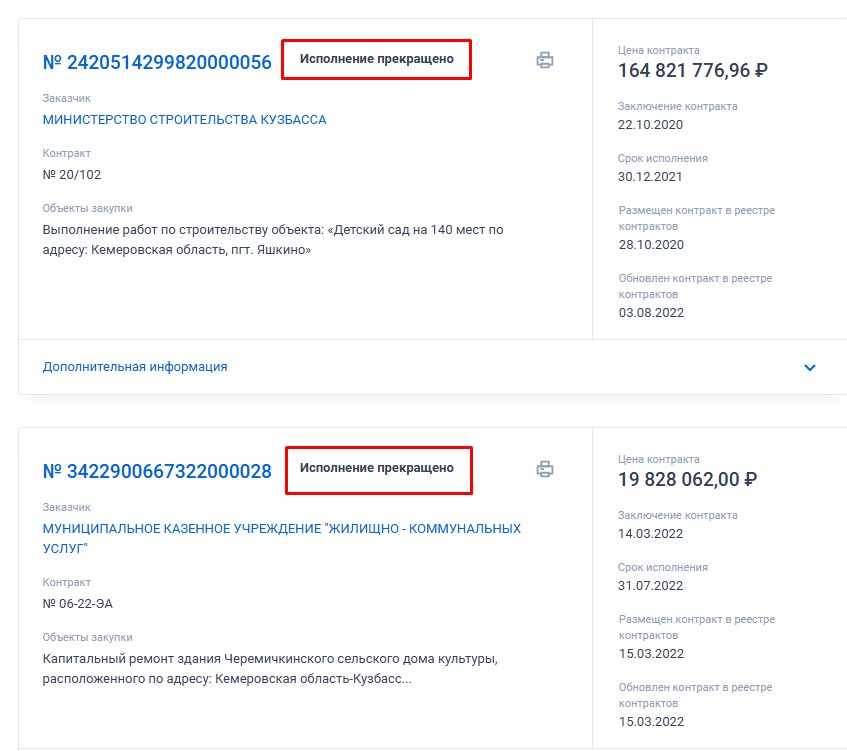This screenshot has width=847, height=751.
Task: Click the print icon for contract 2420514299820000056
Action: 544,60
